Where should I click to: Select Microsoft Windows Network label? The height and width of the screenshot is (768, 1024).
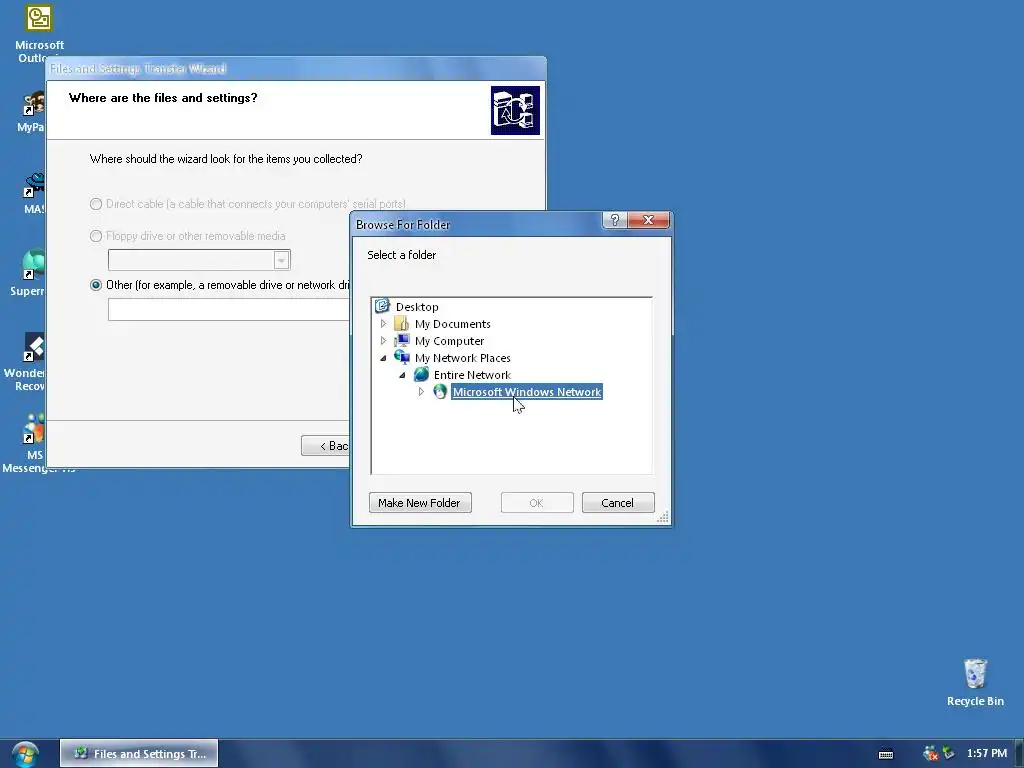(527, 392)
